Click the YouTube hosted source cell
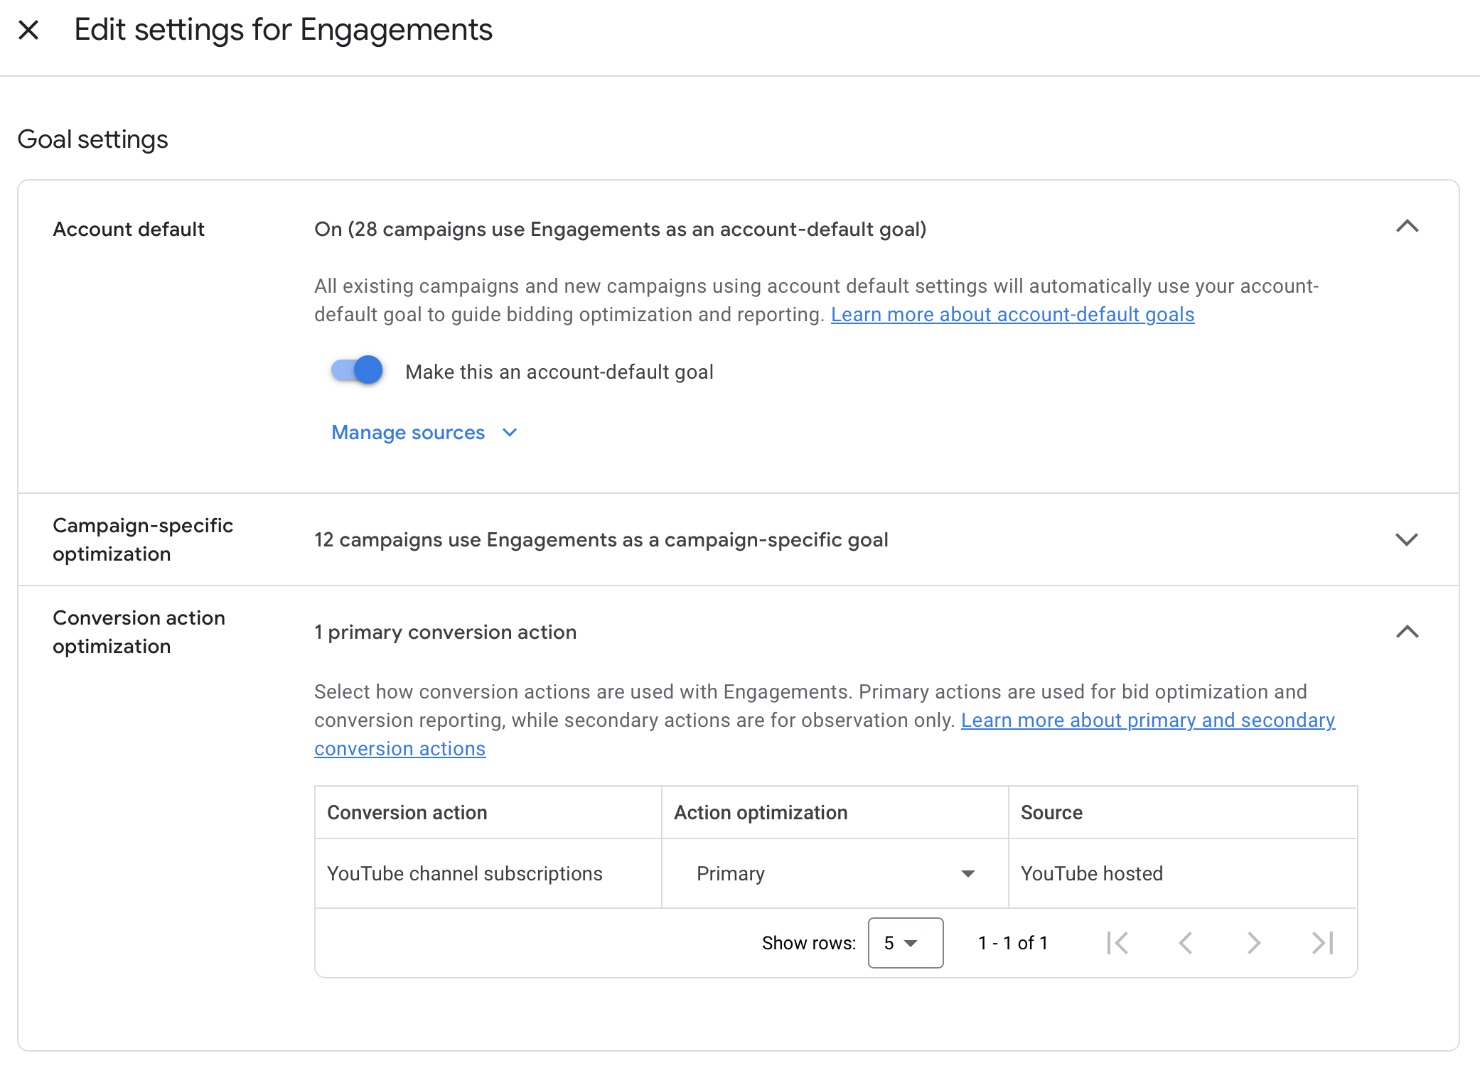 1091,873
